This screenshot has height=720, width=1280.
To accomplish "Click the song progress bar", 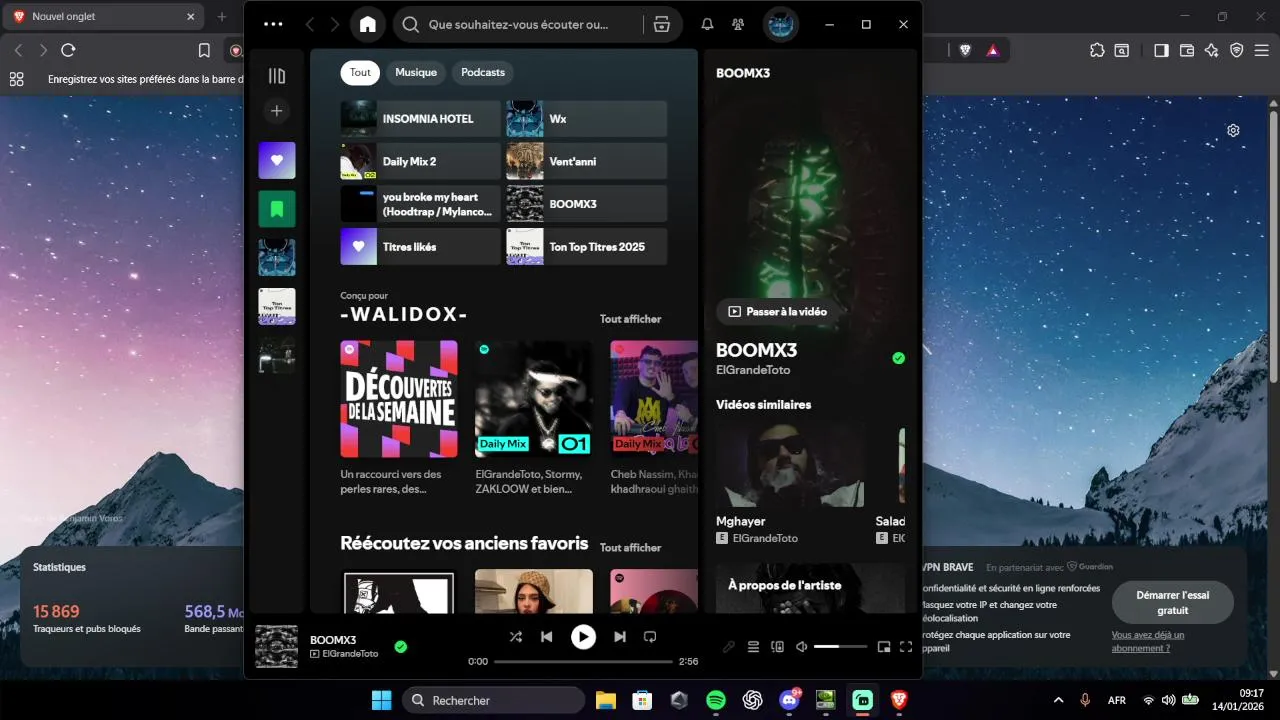I will [583, 661].
